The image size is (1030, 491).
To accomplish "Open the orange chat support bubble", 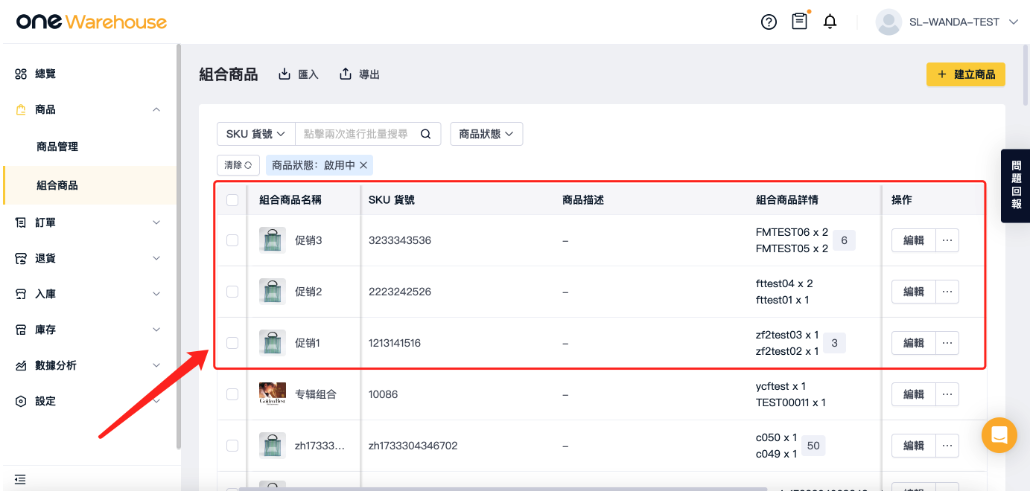I will (999, 434).
